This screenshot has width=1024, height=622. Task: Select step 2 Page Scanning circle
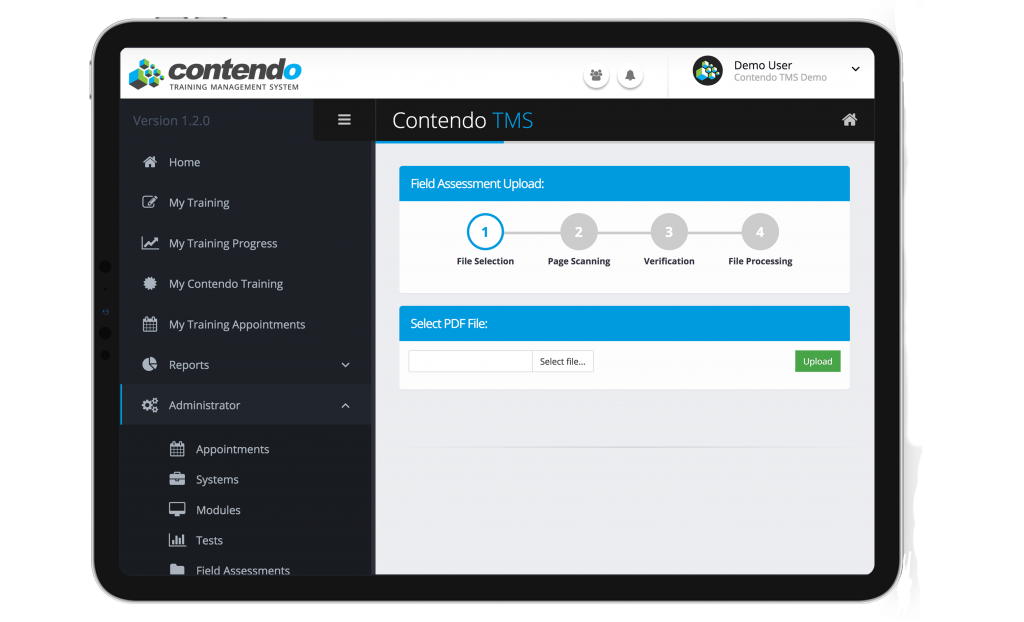tap(579, 232)
